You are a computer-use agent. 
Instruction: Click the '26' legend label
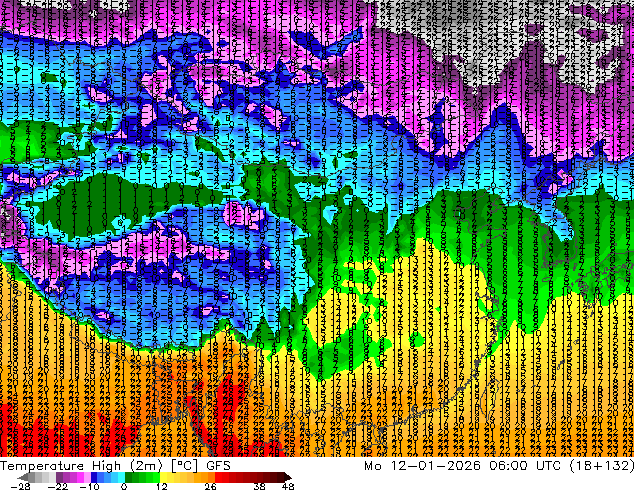pos(210,486)
